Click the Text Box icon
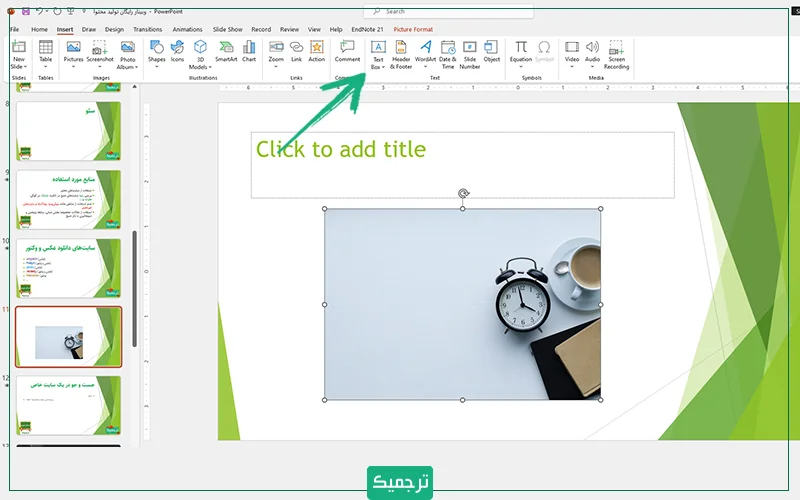The height and width of the screenshot is (500, 800). 378,47
